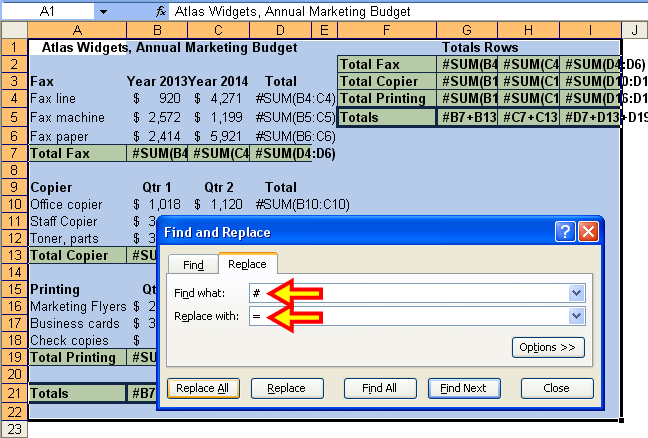Click 'Staff Copier' cell
The height and width of the screenshot is (438, 648).
coord(77,221)
